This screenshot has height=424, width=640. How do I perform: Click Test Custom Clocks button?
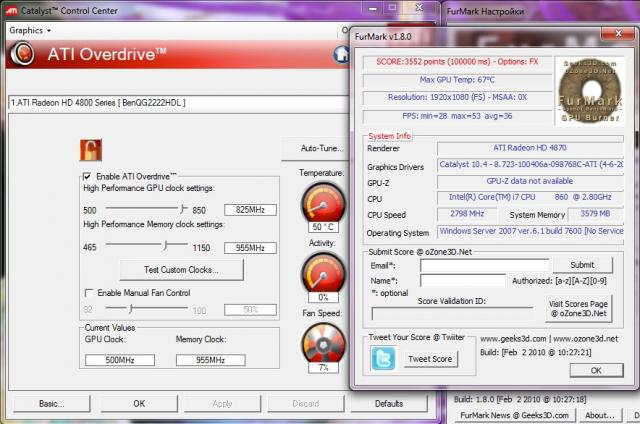click(181, 270)
